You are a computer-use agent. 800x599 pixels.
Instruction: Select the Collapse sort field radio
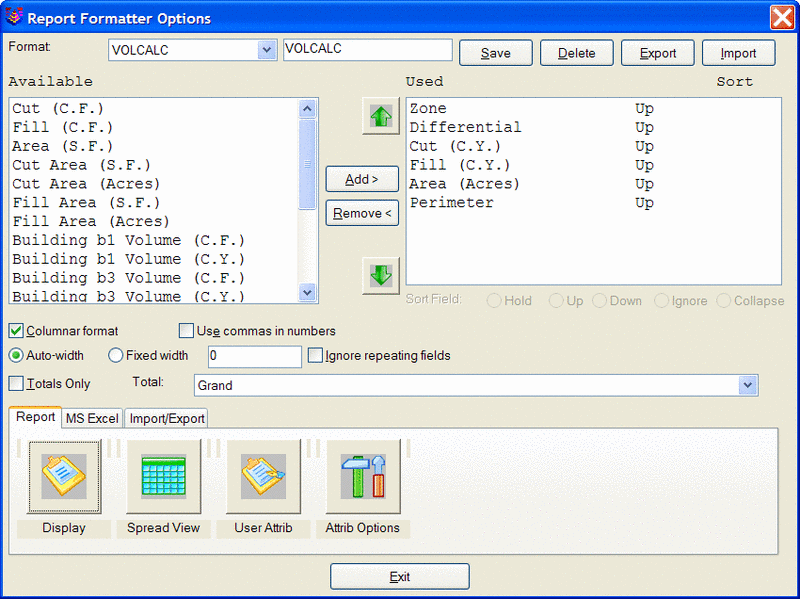point(723,301)
